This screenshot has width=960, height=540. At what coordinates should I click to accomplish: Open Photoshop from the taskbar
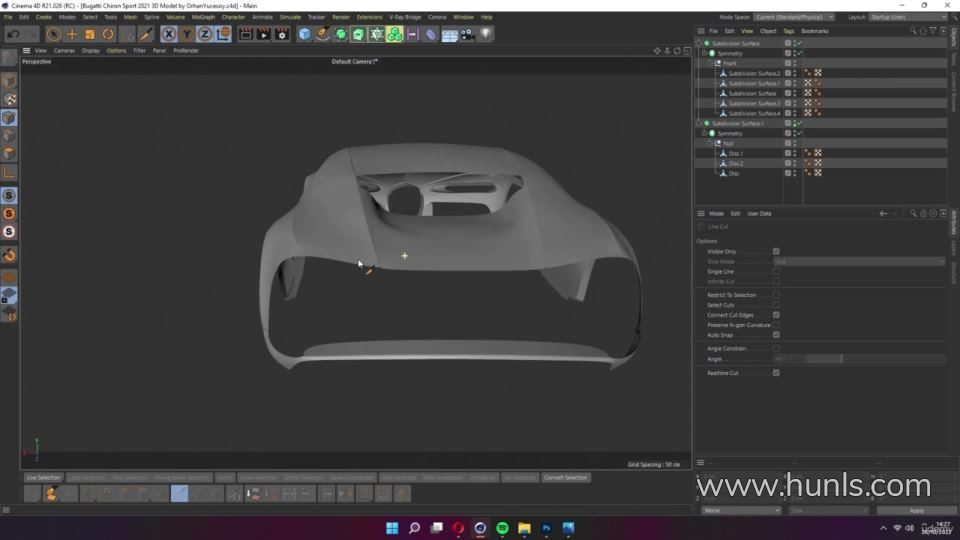tap(546, 528)
